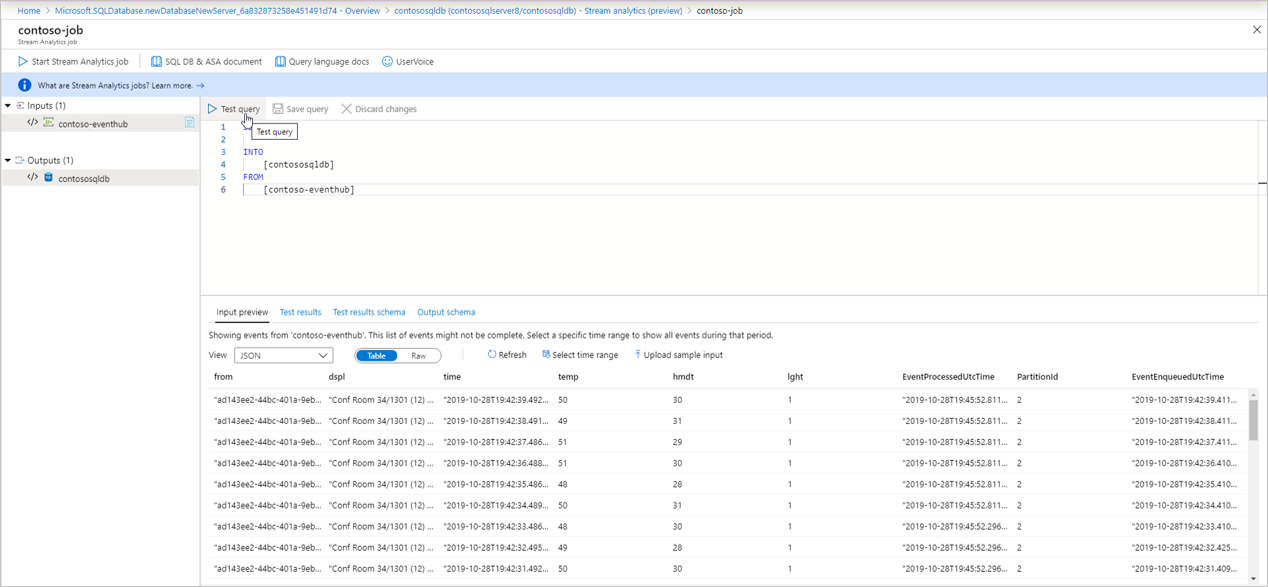This screenshot has height=587, width=1268.
Task: Run Test query button
Action: (x=234, y=109)
